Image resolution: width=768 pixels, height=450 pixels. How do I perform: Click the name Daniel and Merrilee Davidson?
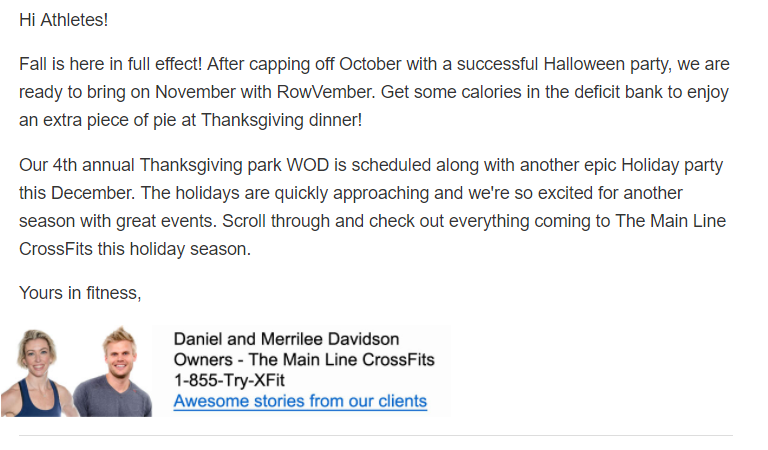pyautogui.click(x=286, y=339)
